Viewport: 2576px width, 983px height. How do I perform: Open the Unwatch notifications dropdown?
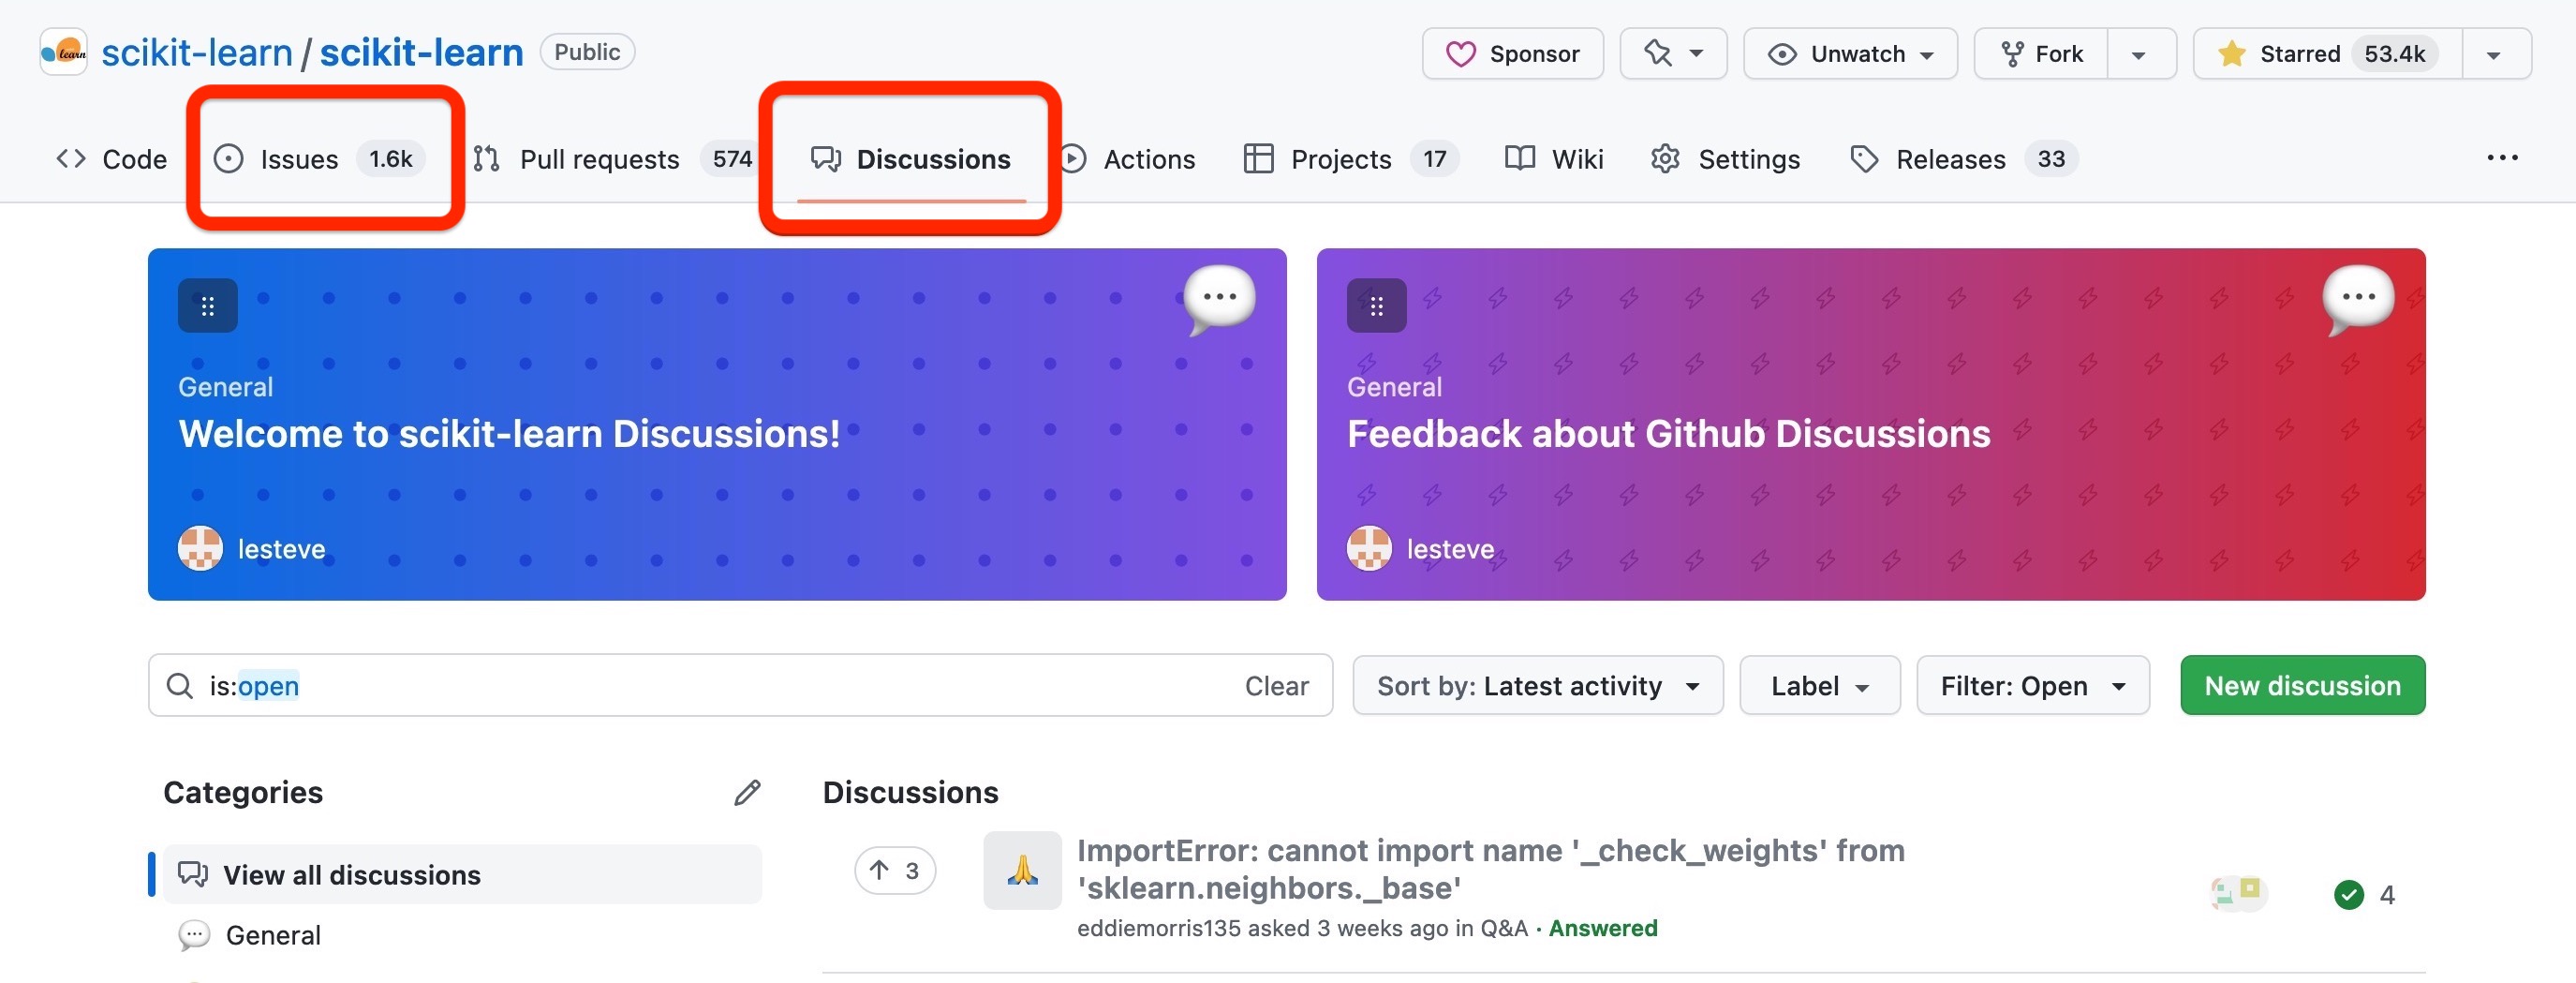click(x=1850, y=53)
